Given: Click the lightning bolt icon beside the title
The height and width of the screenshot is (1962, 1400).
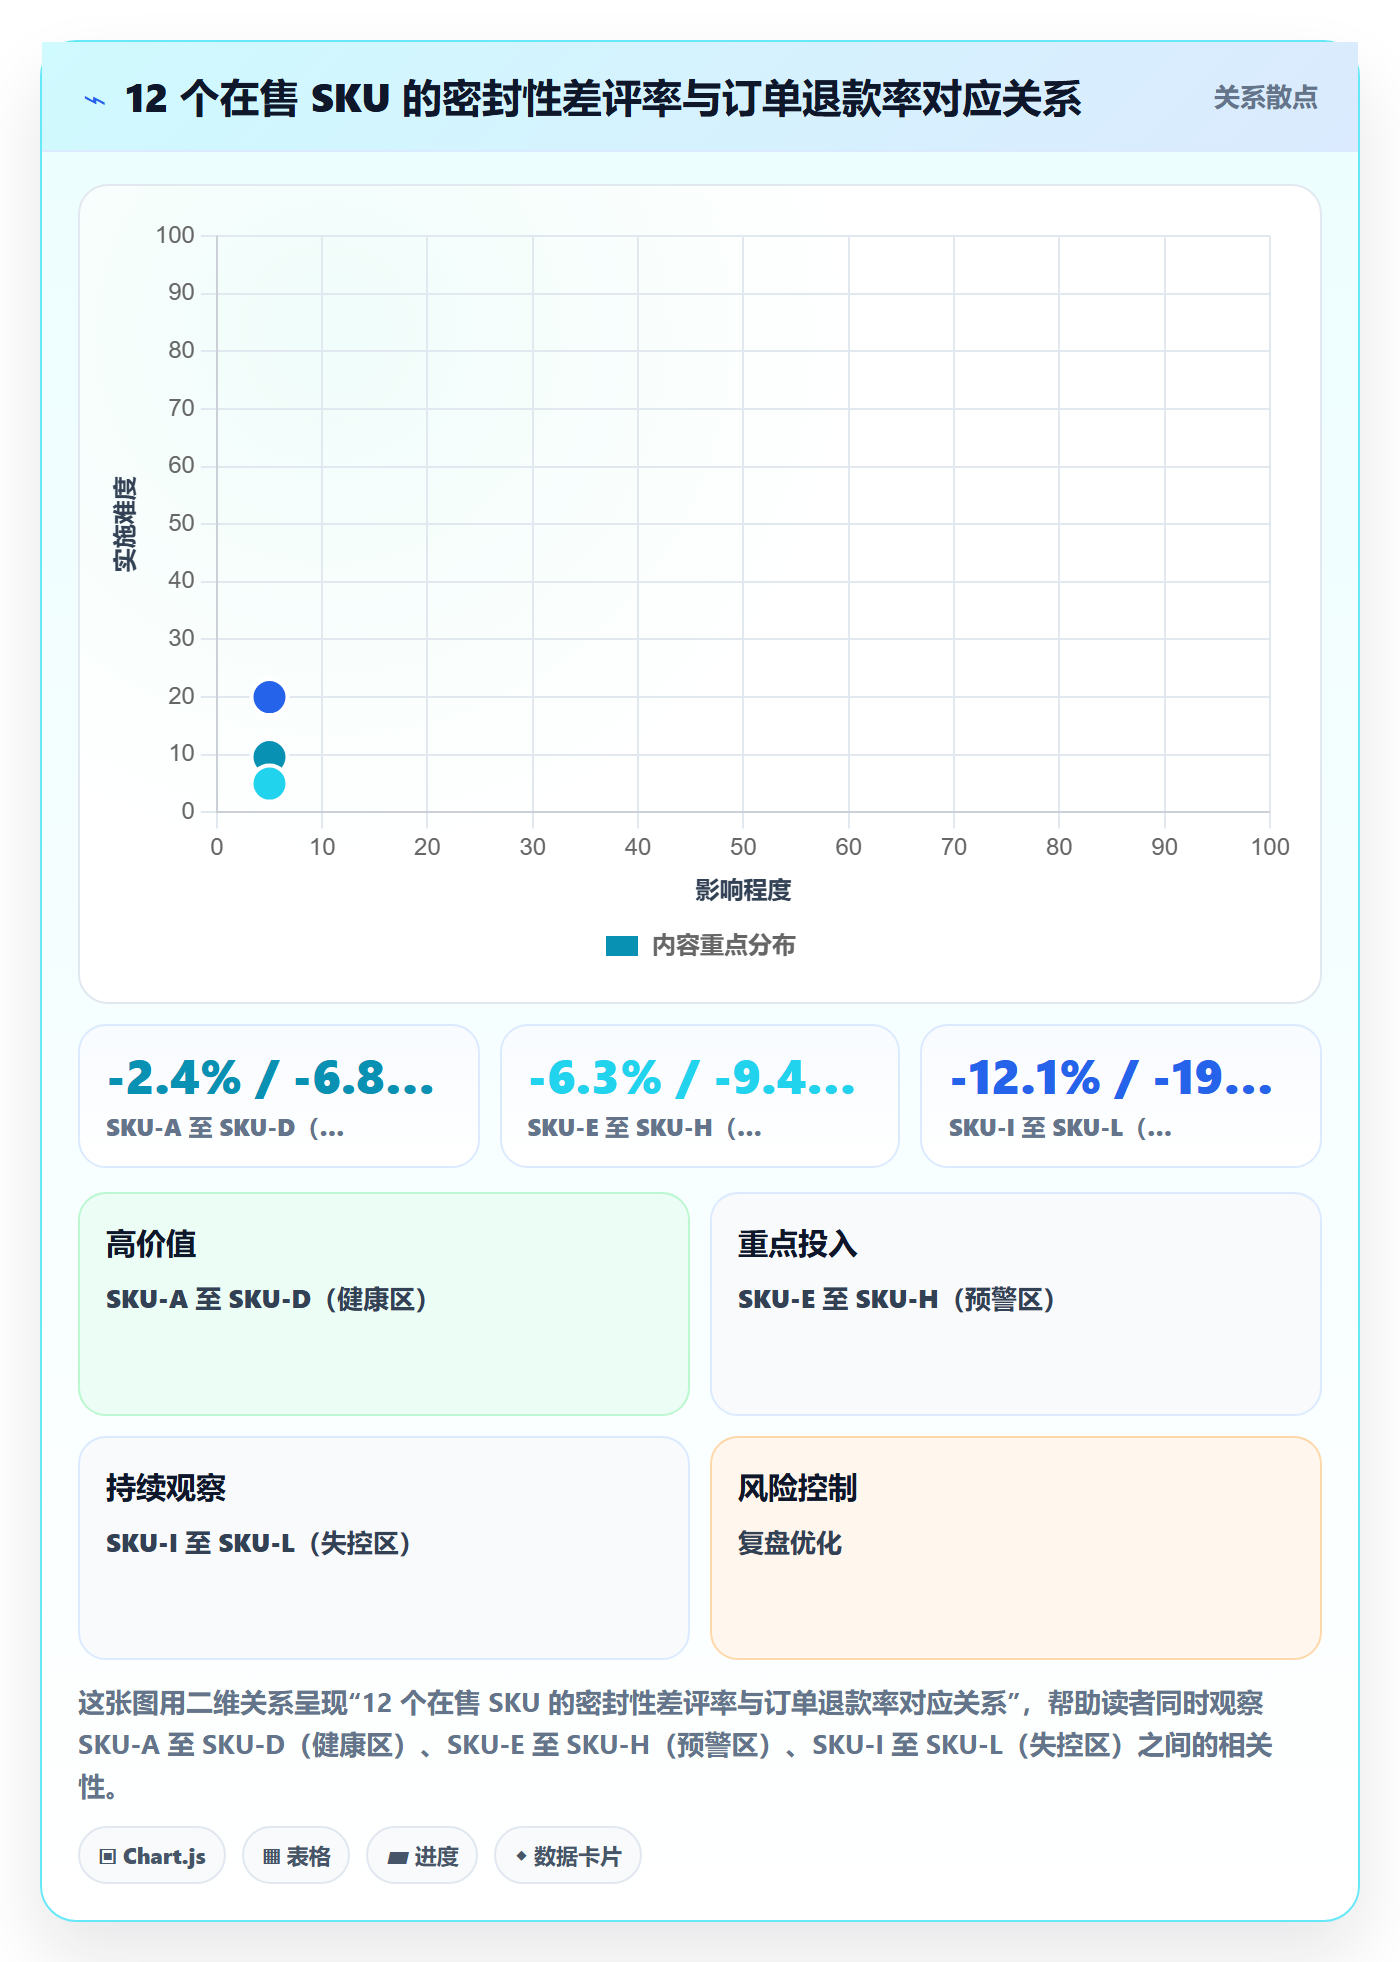Looking at the screenshot, I should pyautogui.click(x=95, y=100).
